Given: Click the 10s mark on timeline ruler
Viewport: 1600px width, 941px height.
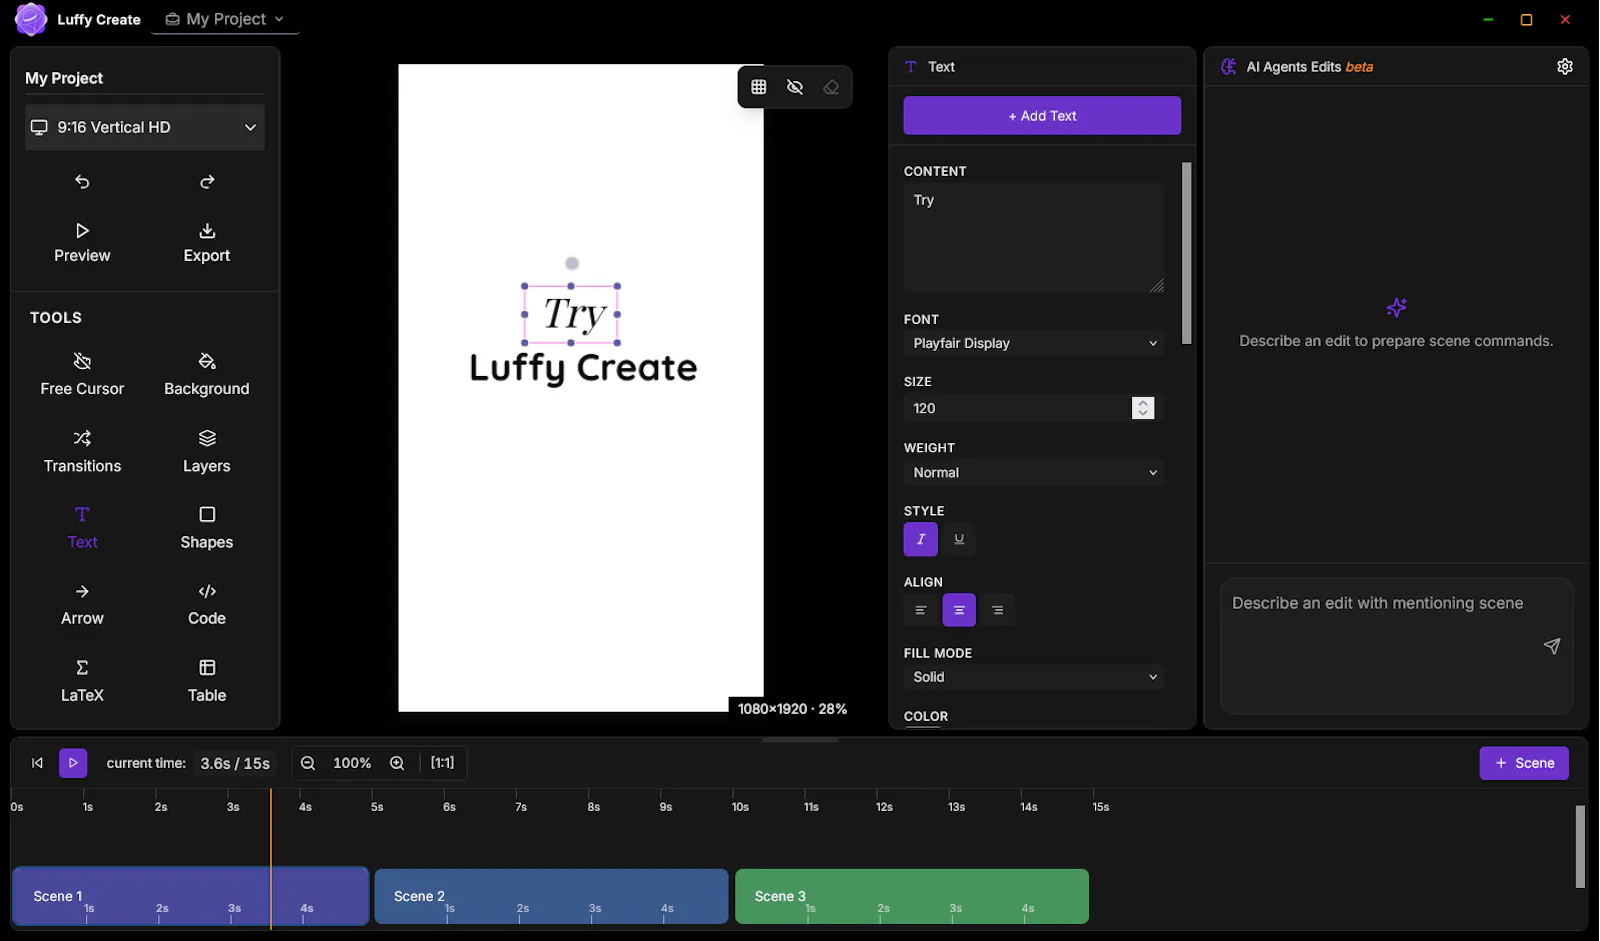Looking at the screenshot, I should [x=740, y=807].
